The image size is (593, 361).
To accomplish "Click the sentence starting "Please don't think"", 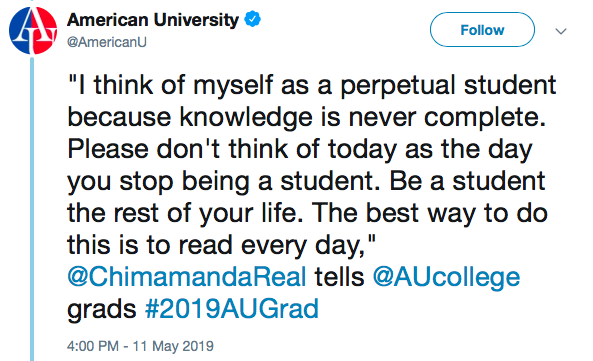I will pyautogui.click(x=306, y=165).
